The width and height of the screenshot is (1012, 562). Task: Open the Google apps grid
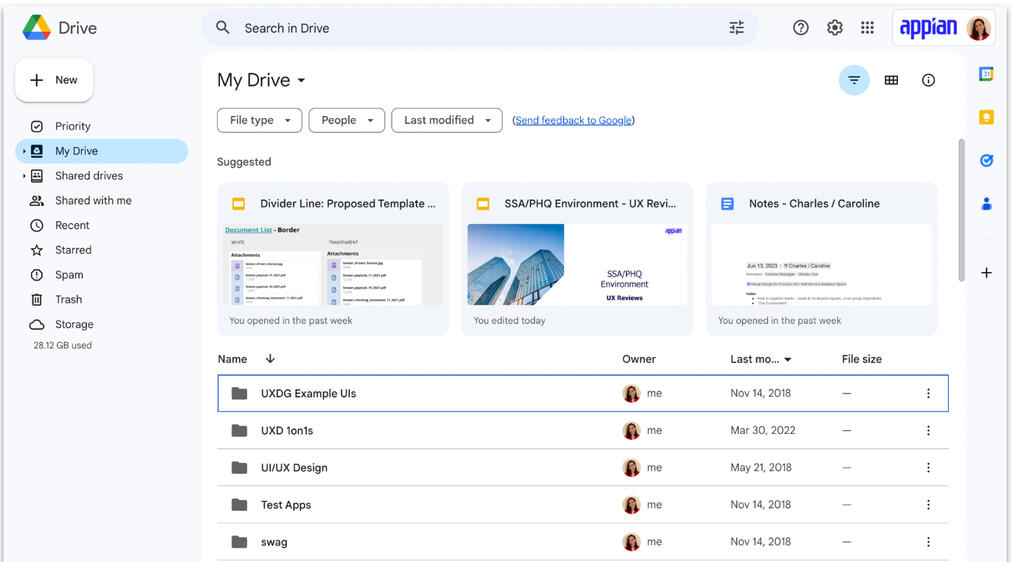point(867,28)
